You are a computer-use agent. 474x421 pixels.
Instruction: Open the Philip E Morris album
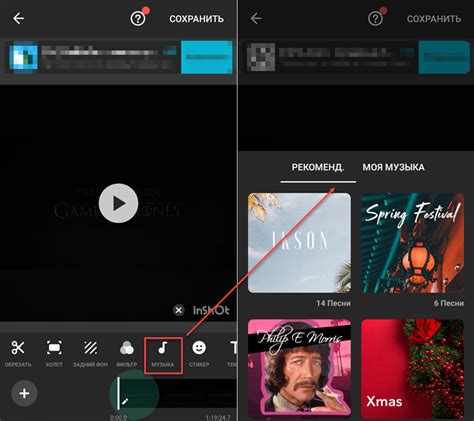click(299, 368)
